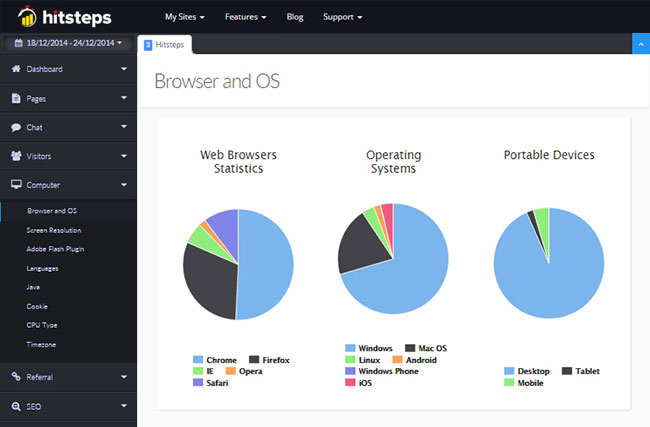The width and height of the screenshot is (650, 427).
Task: Expand the Features dropdown menu
Action: pos(245,17)
